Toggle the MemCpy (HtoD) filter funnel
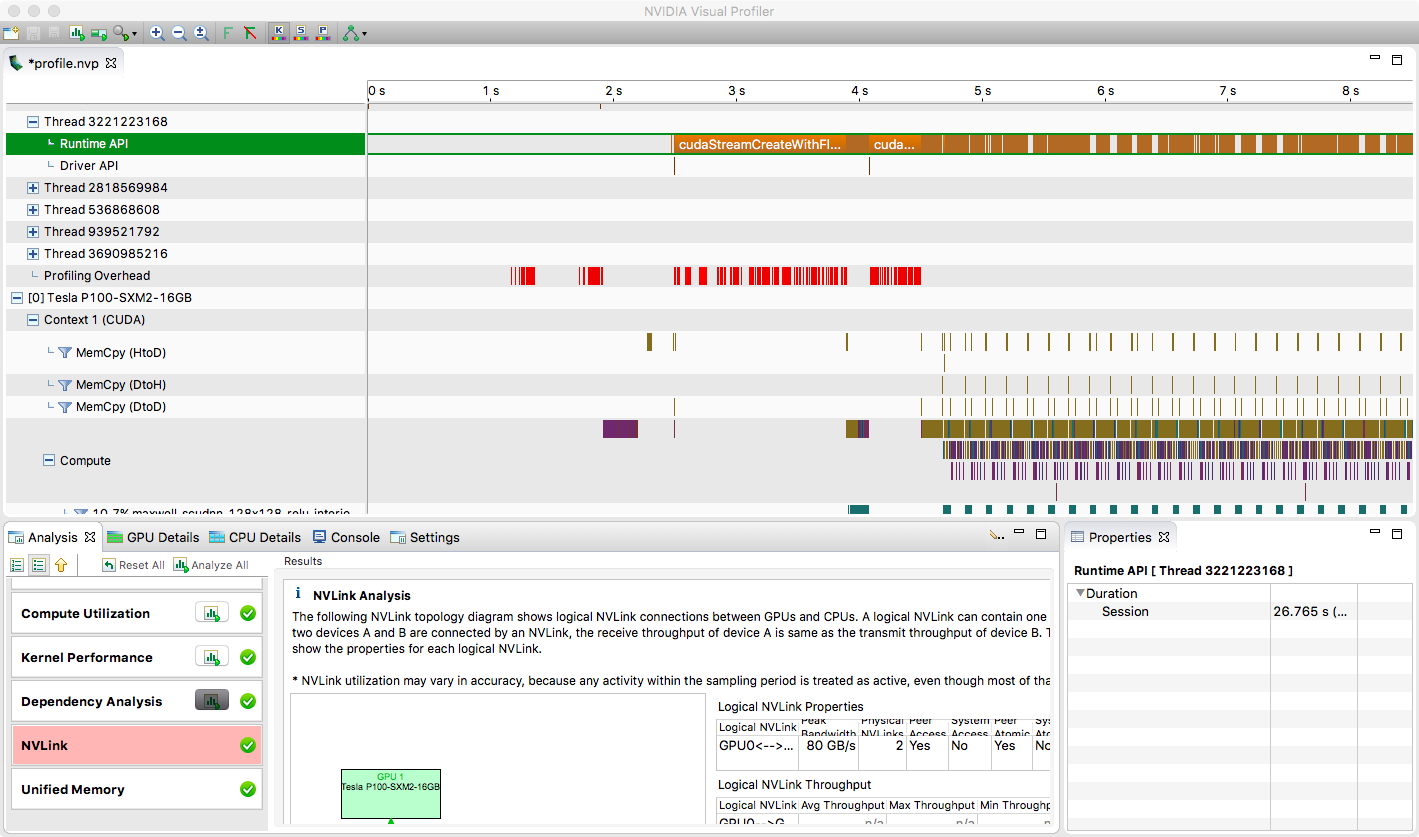This screenshot has height=837, width=1419. click(65, 352)
